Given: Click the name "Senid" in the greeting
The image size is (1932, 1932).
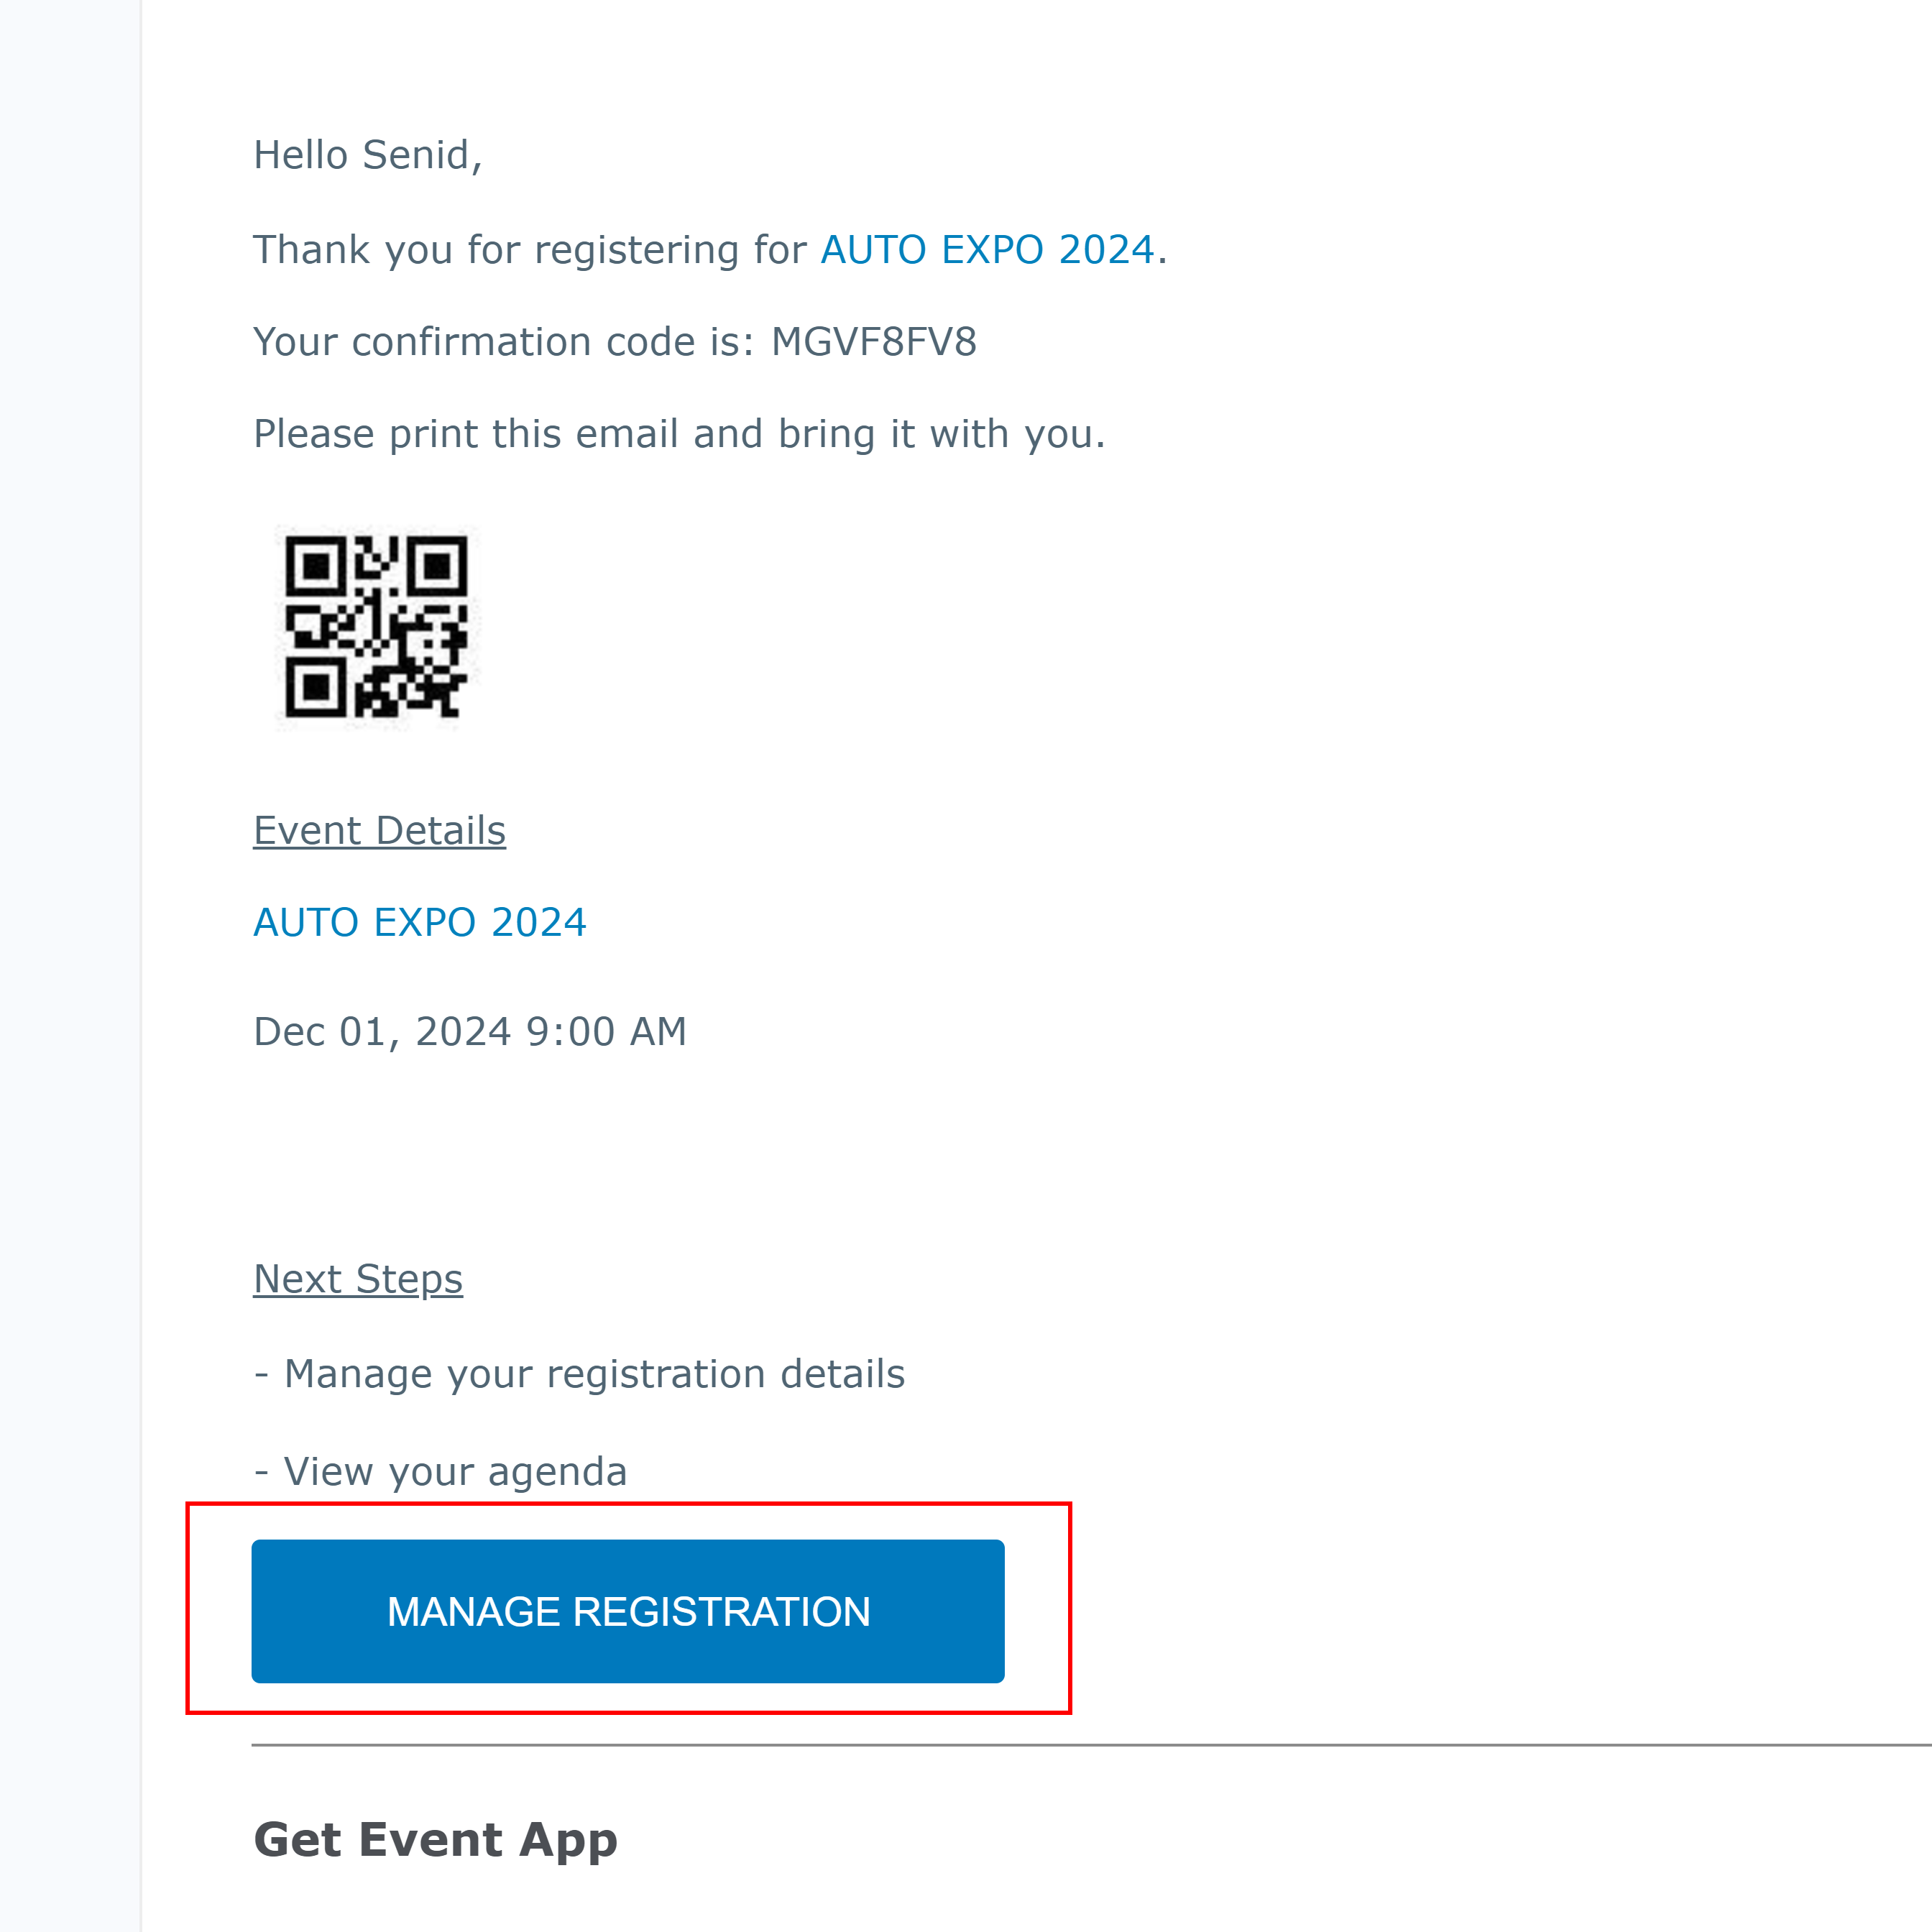Looking at the screenshot, I should click(x=418, y=156).
